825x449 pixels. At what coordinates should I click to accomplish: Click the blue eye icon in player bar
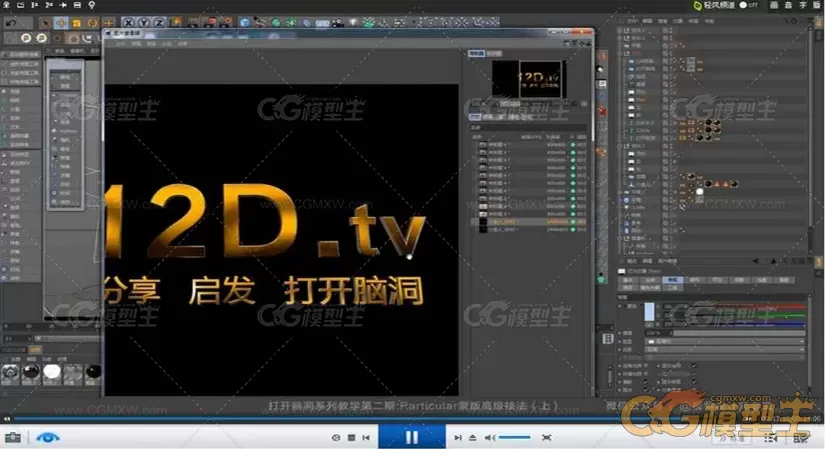(48, 437)
